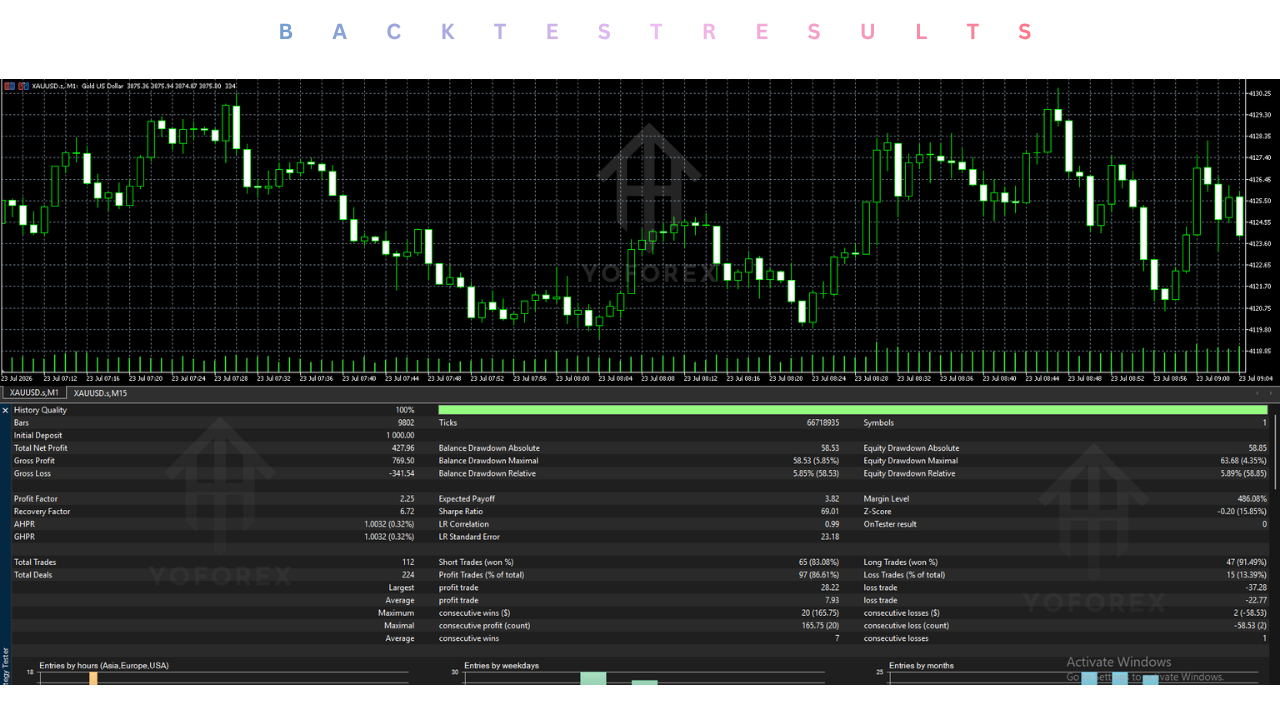Click the Balance Drawdown Absolute label
The width and height of the screenshot is (1280, 720).
pos(489,448)
